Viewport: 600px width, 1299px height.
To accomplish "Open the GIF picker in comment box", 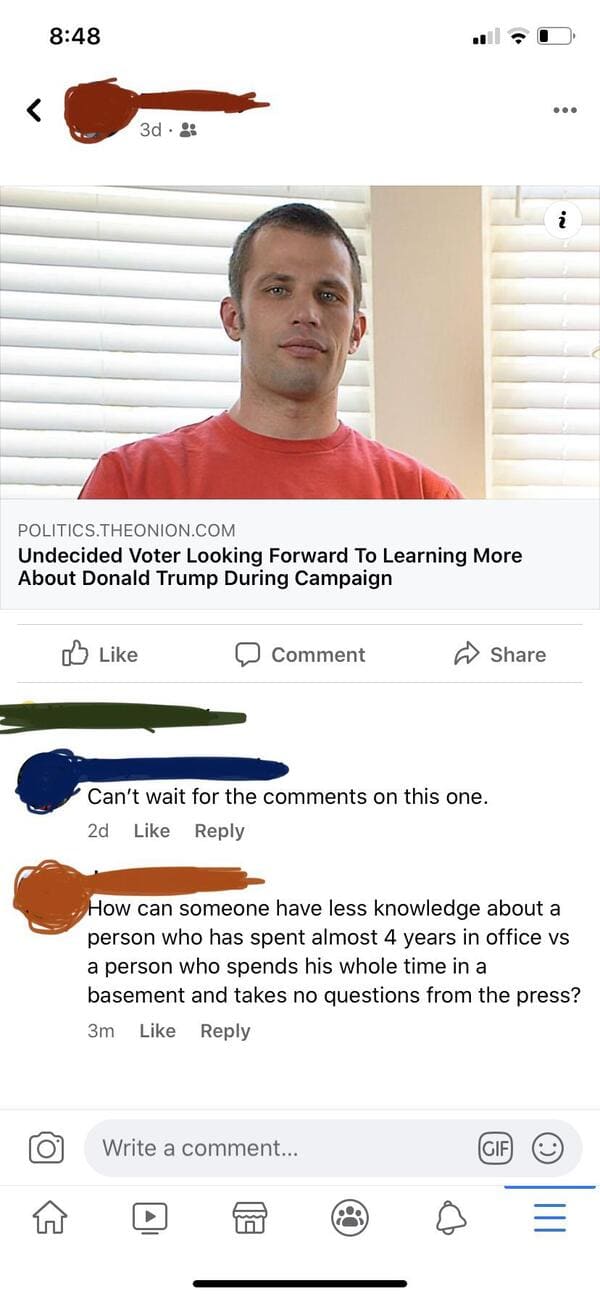I will point(496,1147).
